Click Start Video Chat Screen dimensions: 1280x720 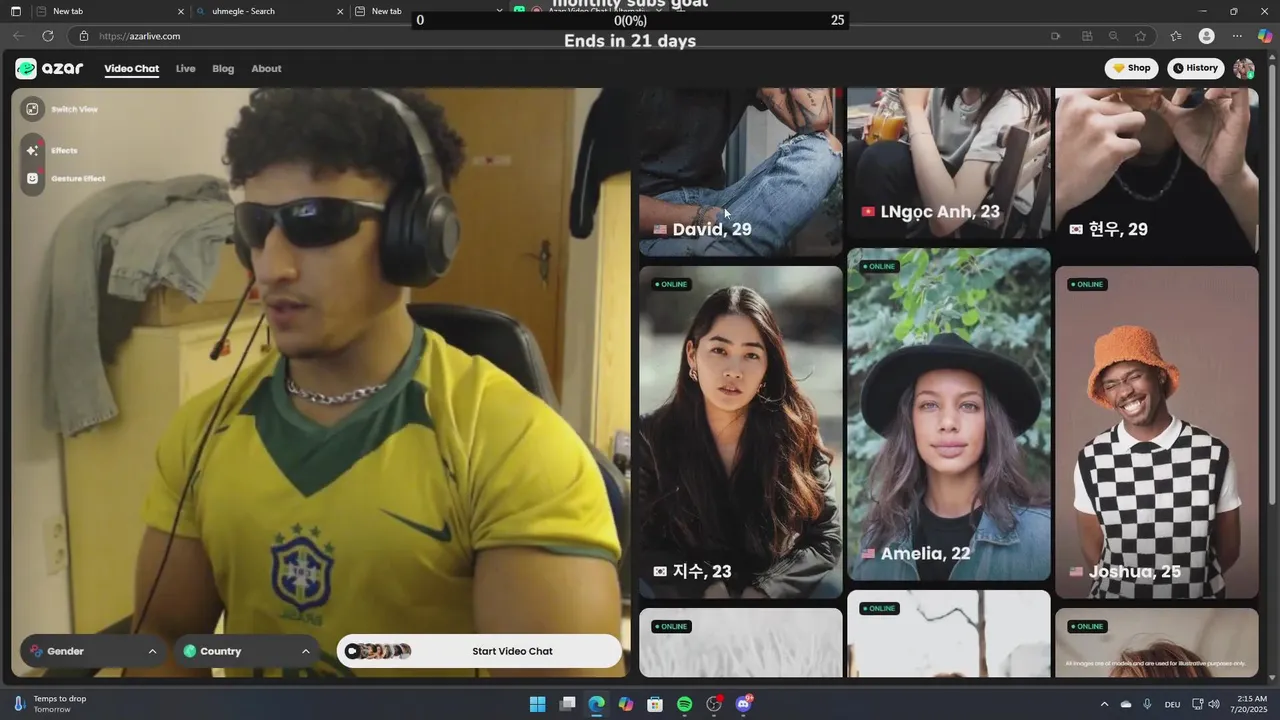(x=479, y=651)
